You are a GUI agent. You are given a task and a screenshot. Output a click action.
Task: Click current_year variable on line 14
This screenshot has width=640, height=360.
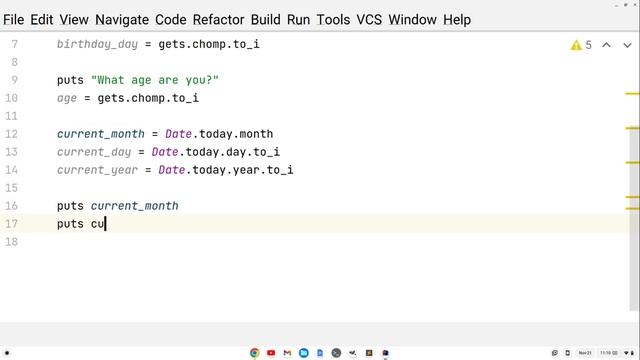coord(97,170)
